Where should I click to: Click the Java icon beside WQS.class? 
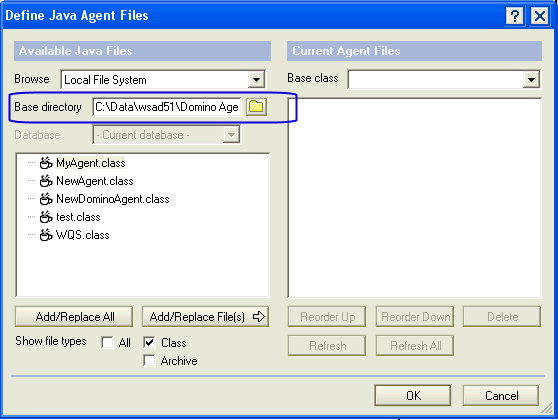click(x=46, y=235)
